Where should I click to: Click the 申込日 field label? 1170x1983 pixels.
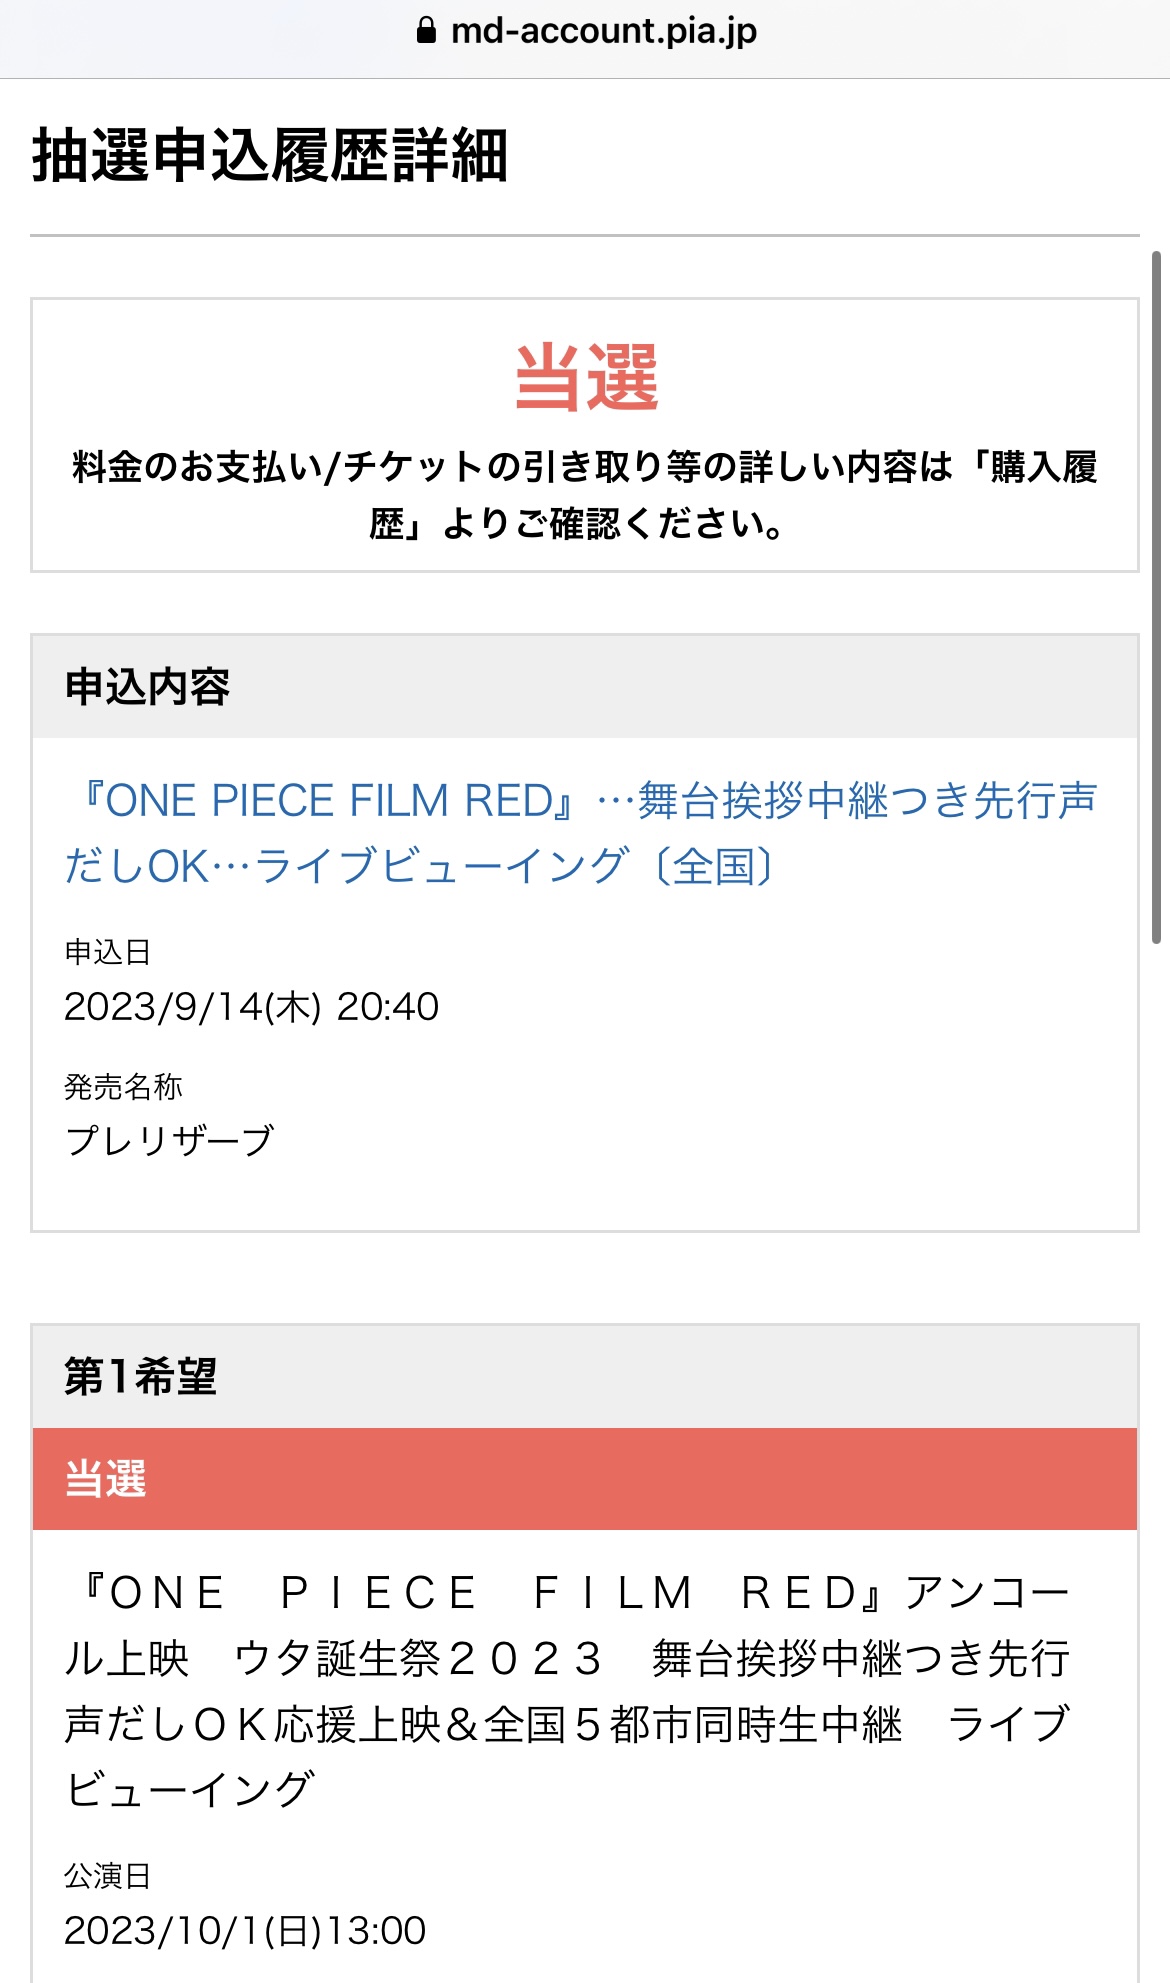click(107, 952)
